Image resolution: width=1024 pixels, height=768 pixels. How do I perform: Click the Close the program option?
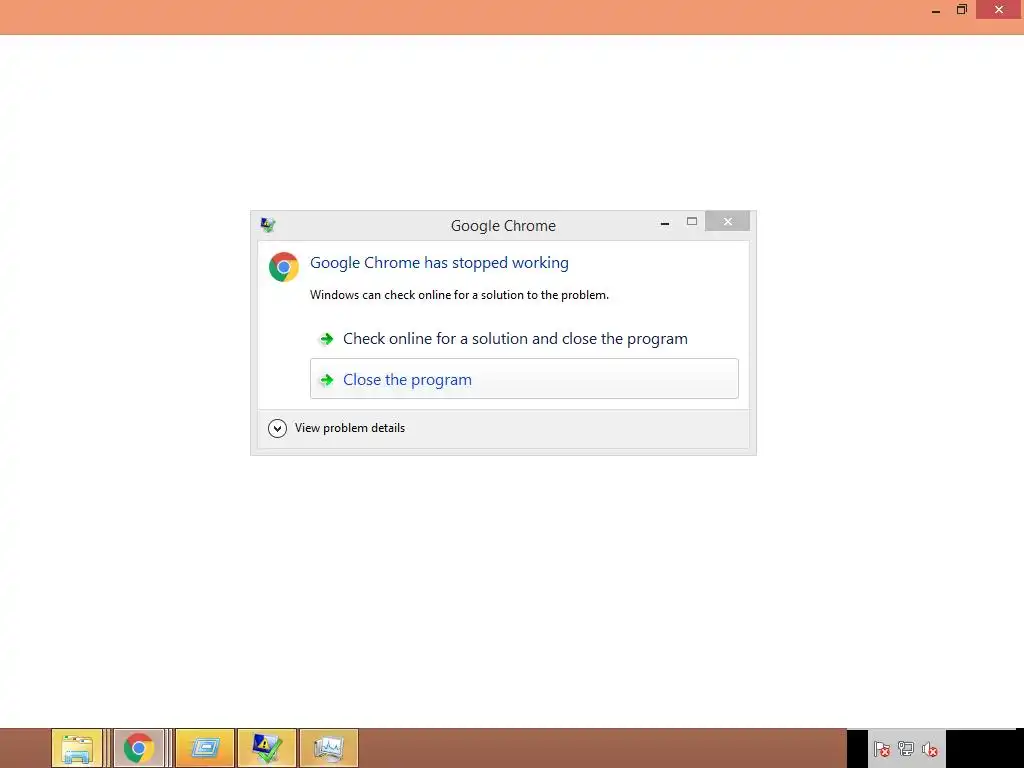524,379
